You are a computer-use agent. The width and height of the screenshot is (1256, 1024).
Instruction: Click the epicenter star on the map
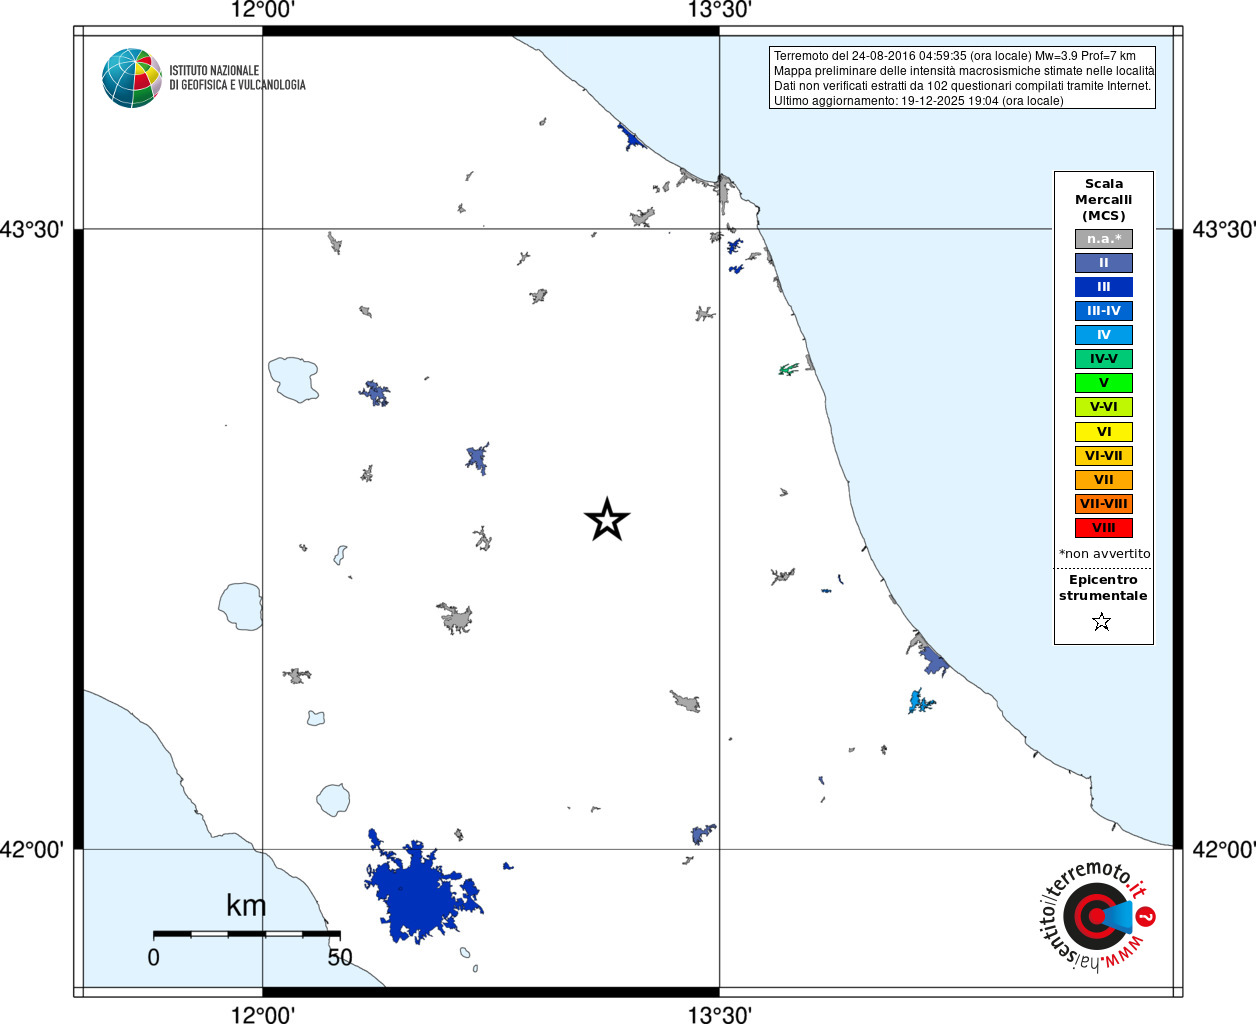(607, 520)
